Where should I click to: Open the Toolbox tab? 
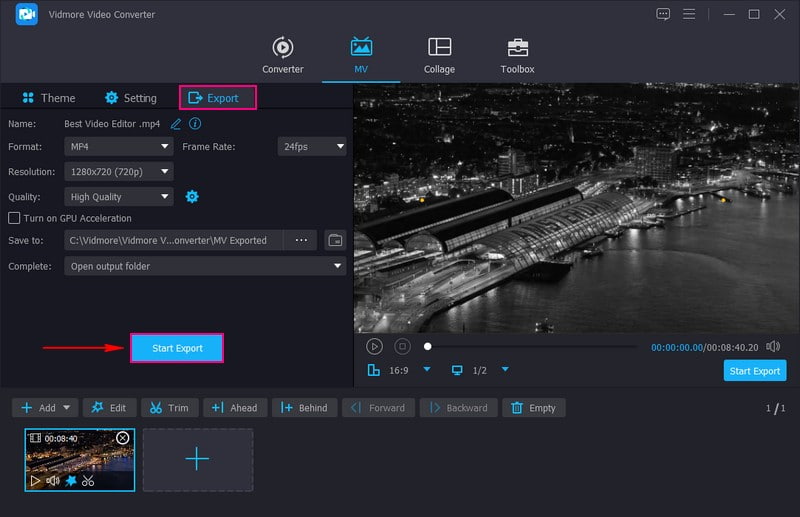517,55
